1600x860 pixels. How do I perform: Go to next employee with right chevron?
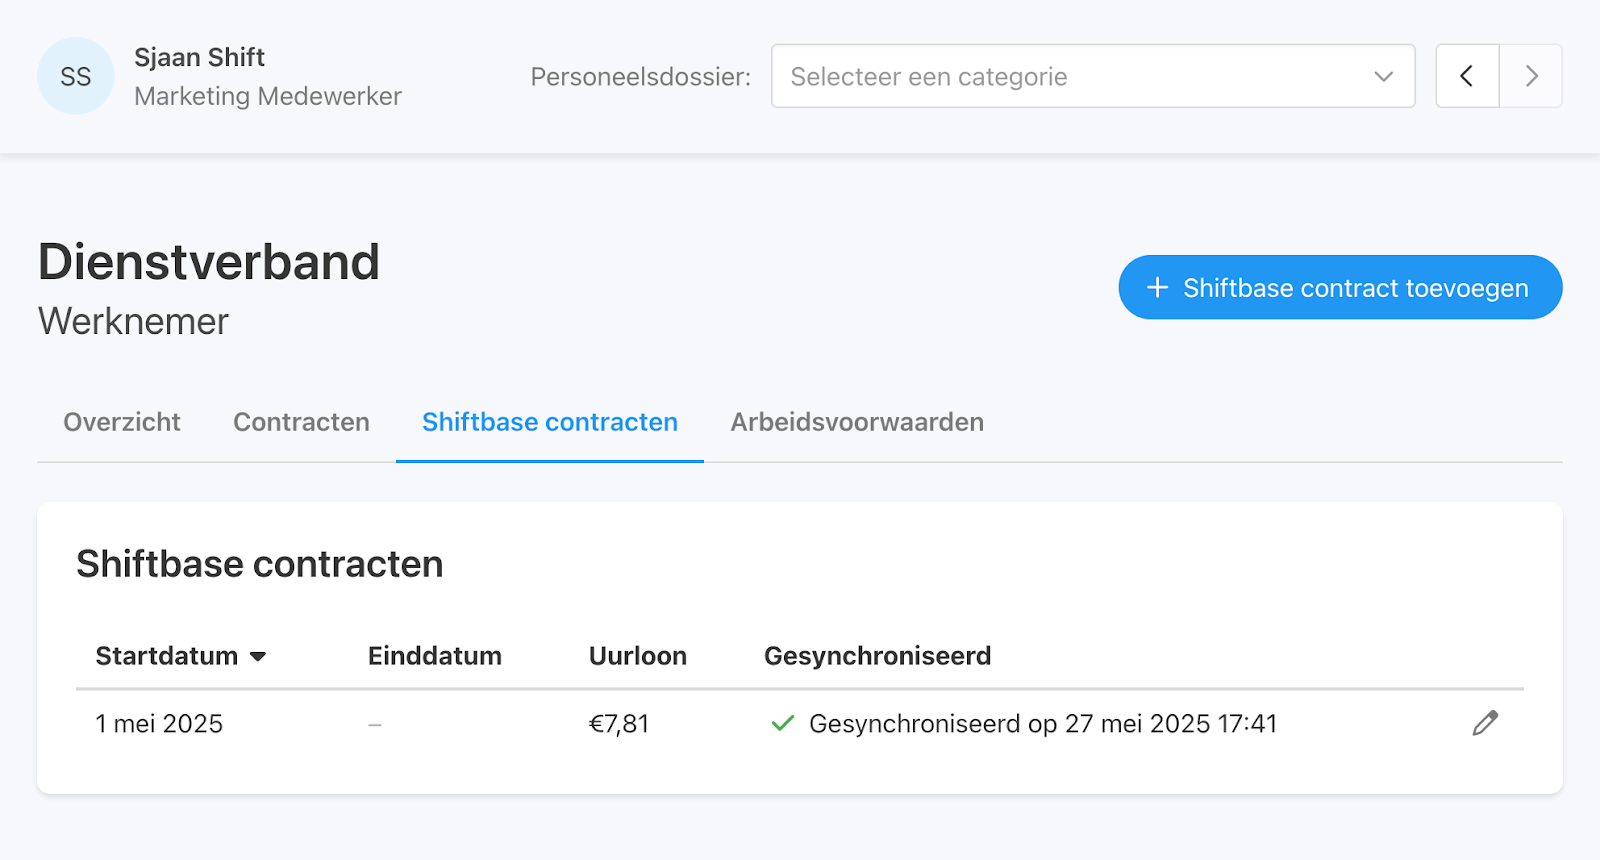[x=1531, y=76]
